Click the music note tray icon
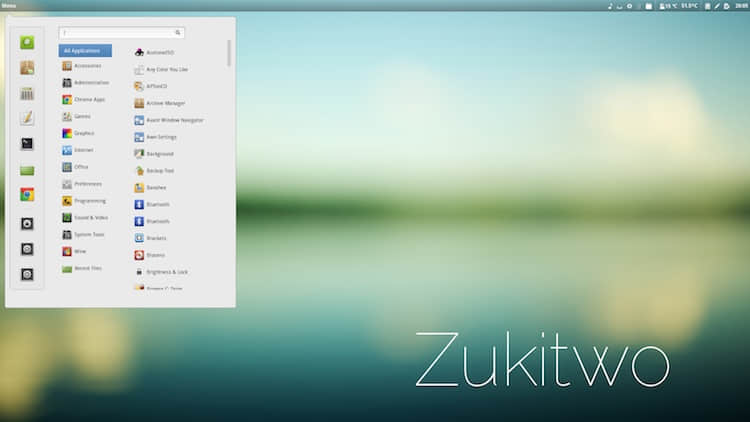 pyautogui.click(x=610, y=6)
